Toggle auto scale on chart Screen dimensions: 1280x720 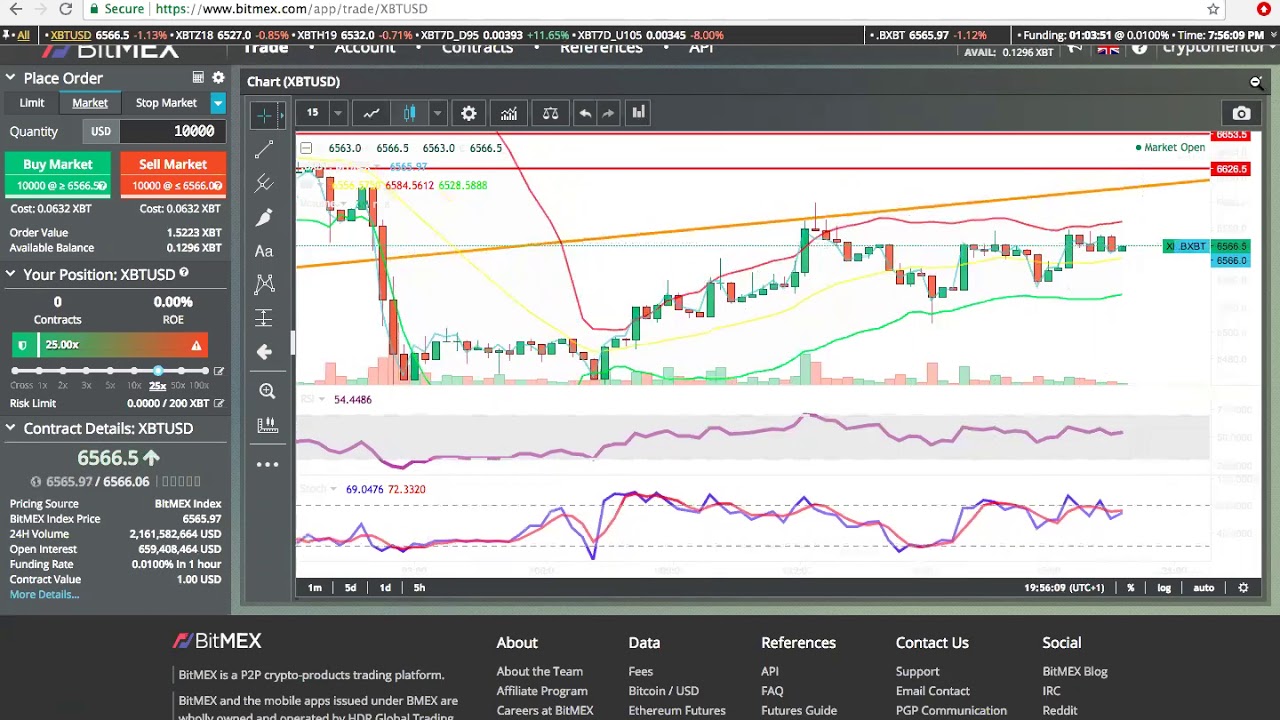(1203, 588)
